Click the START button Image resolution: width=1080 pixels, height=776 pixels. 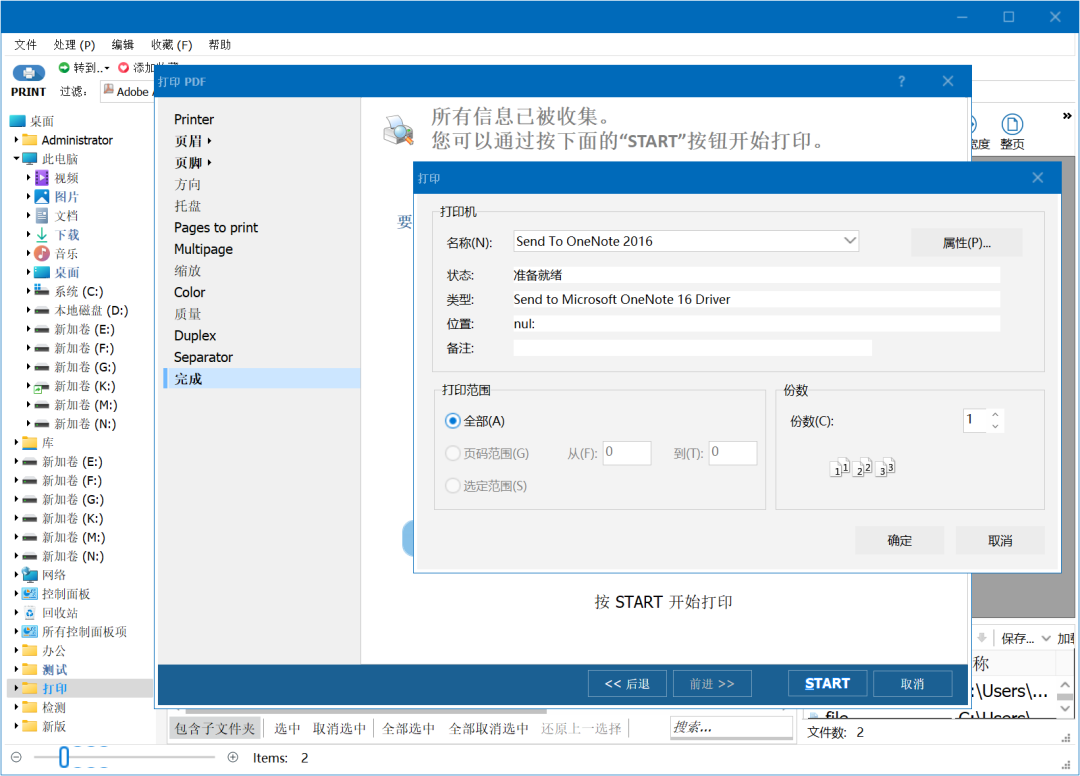coord(827,684)
